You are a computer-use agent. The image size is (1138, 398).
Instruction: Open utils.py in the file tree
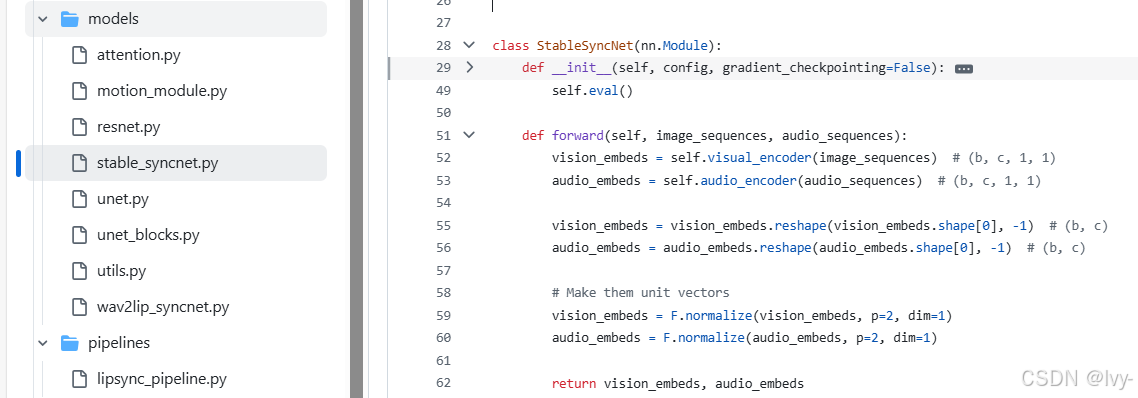(122, 271)
